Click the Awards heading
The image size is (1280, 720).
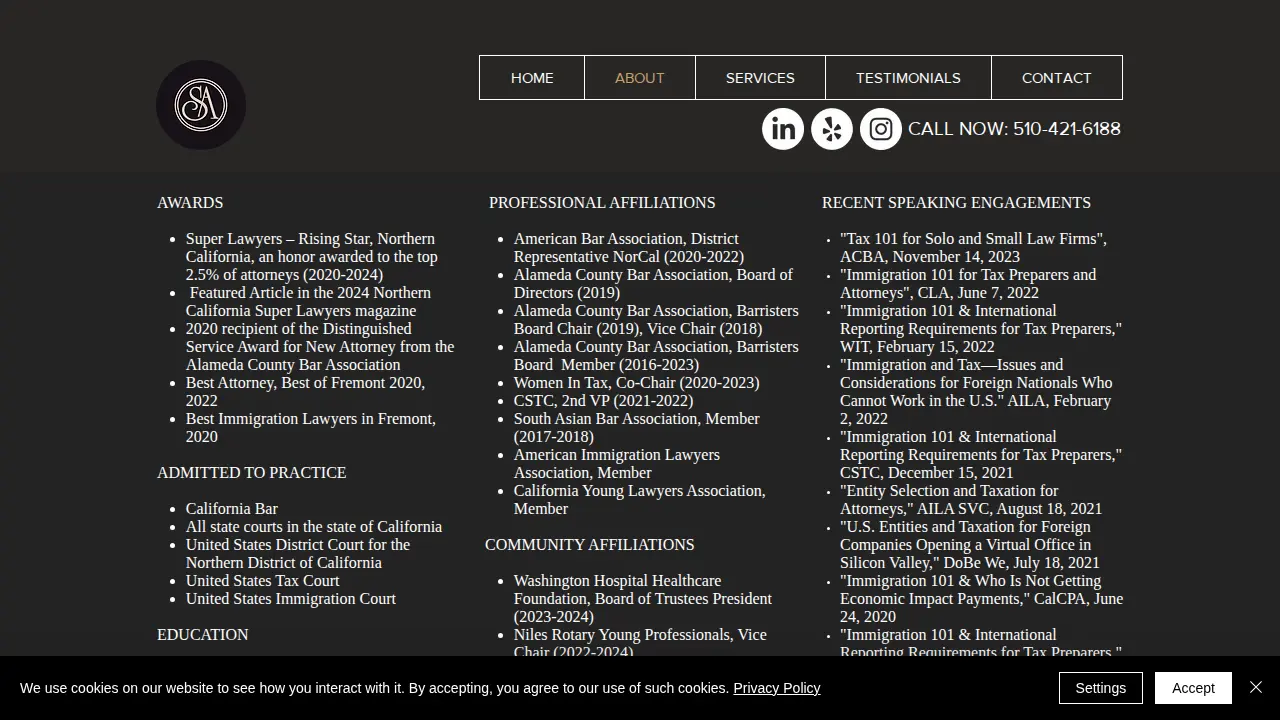[x=190, y=203]
